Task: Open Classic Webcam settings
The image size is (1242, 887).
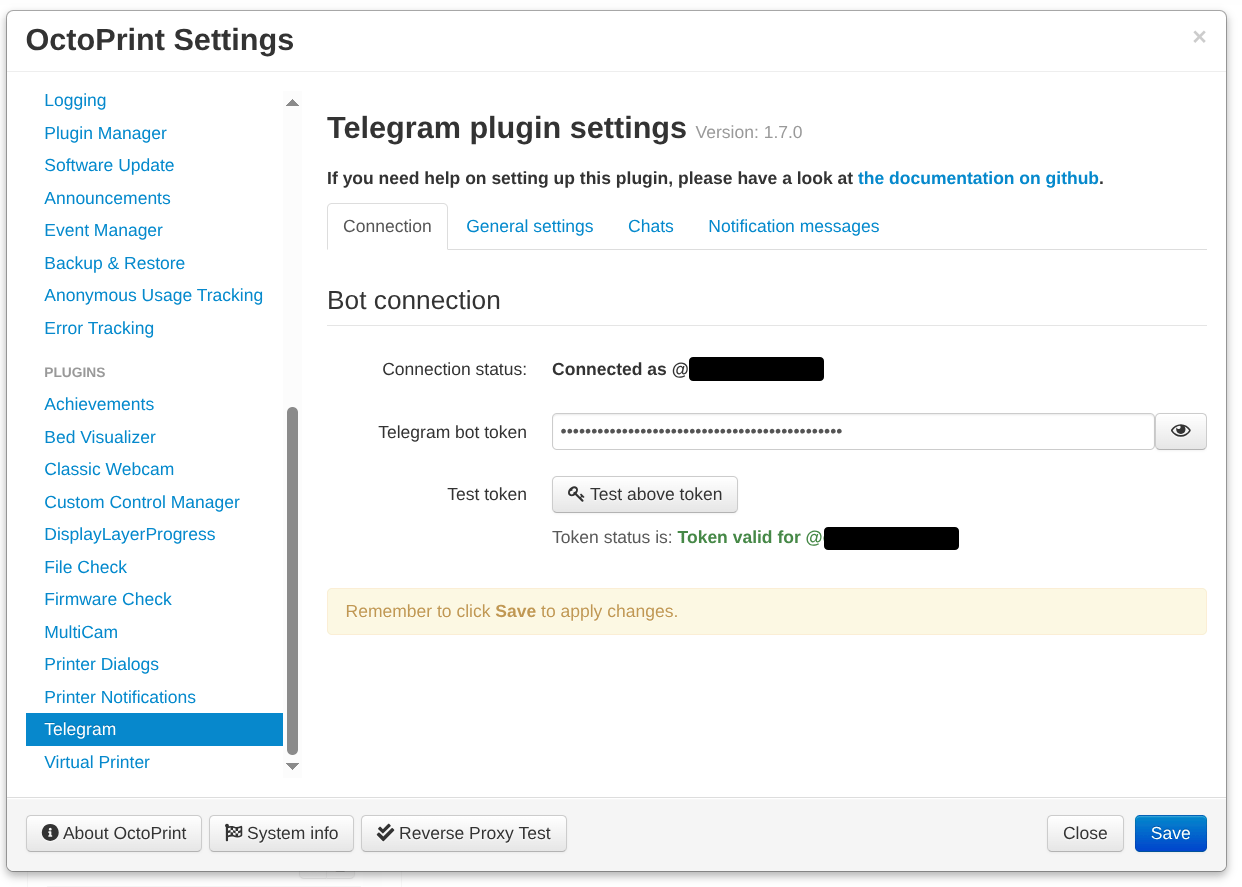Action: point(109,469)
